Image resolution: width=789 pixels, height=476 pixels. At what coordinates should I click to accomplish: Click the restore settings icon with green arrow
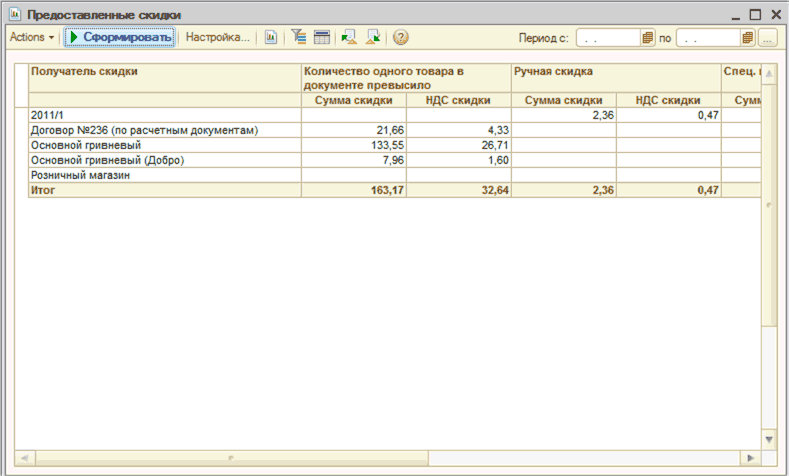[x=349, y=38]
